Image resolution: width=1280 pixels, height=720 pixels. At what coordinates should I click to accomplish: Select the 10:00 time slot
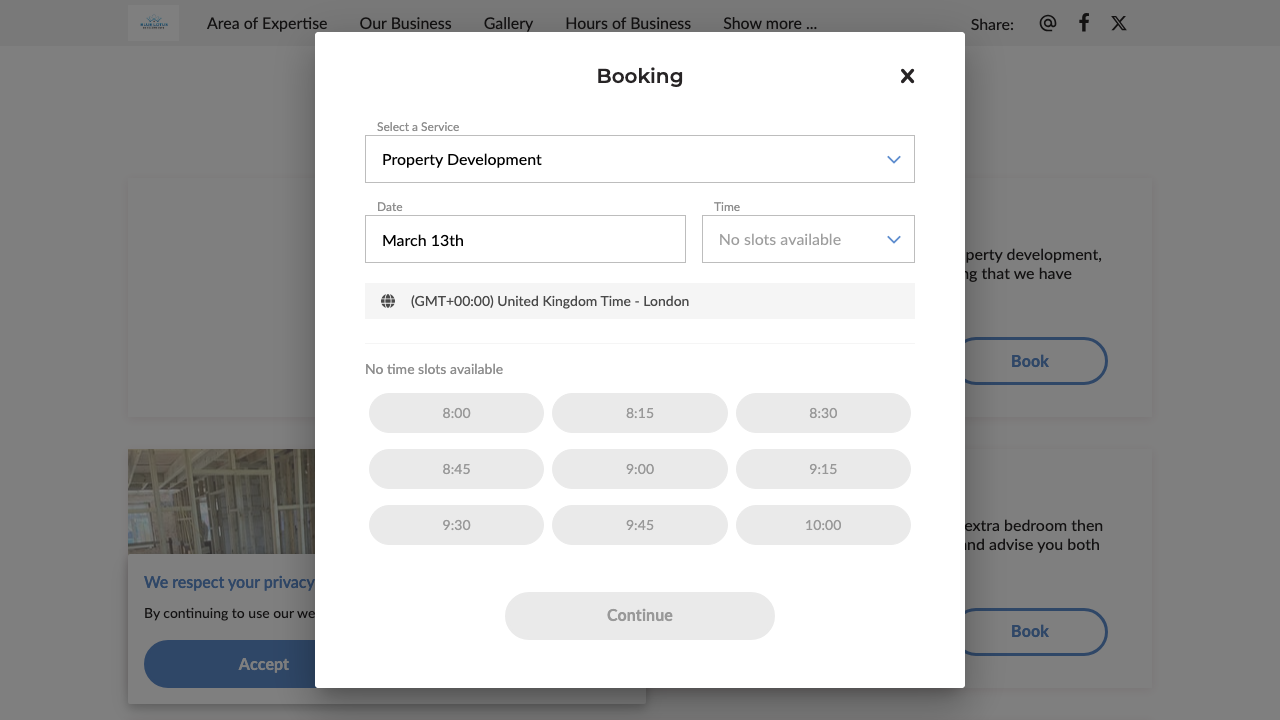pyautogui.click(x=823, y=524)
